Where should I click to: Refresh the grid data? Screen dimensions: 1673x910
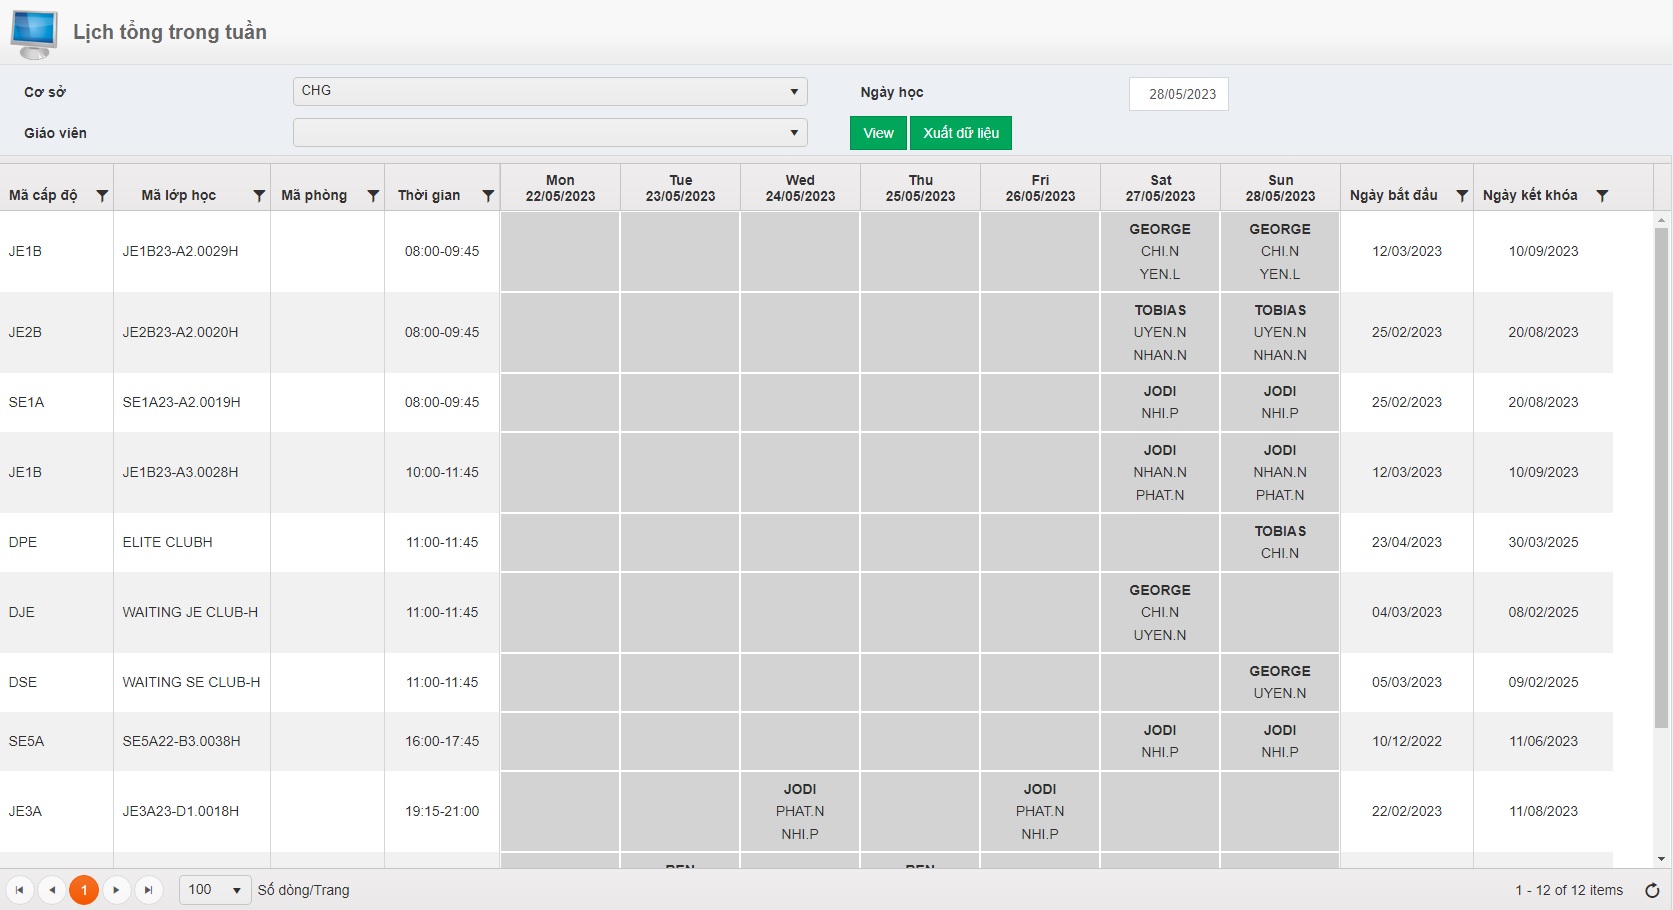click(1652, 890)
